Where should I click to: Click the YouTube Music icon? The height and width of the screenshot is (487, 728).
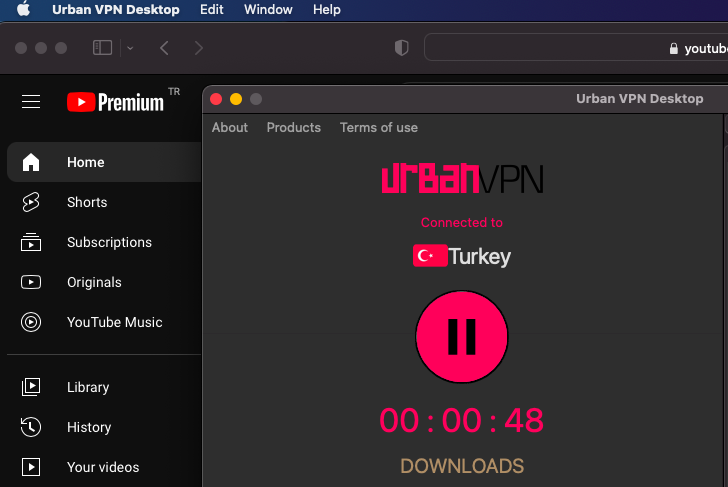pos(31,322)
